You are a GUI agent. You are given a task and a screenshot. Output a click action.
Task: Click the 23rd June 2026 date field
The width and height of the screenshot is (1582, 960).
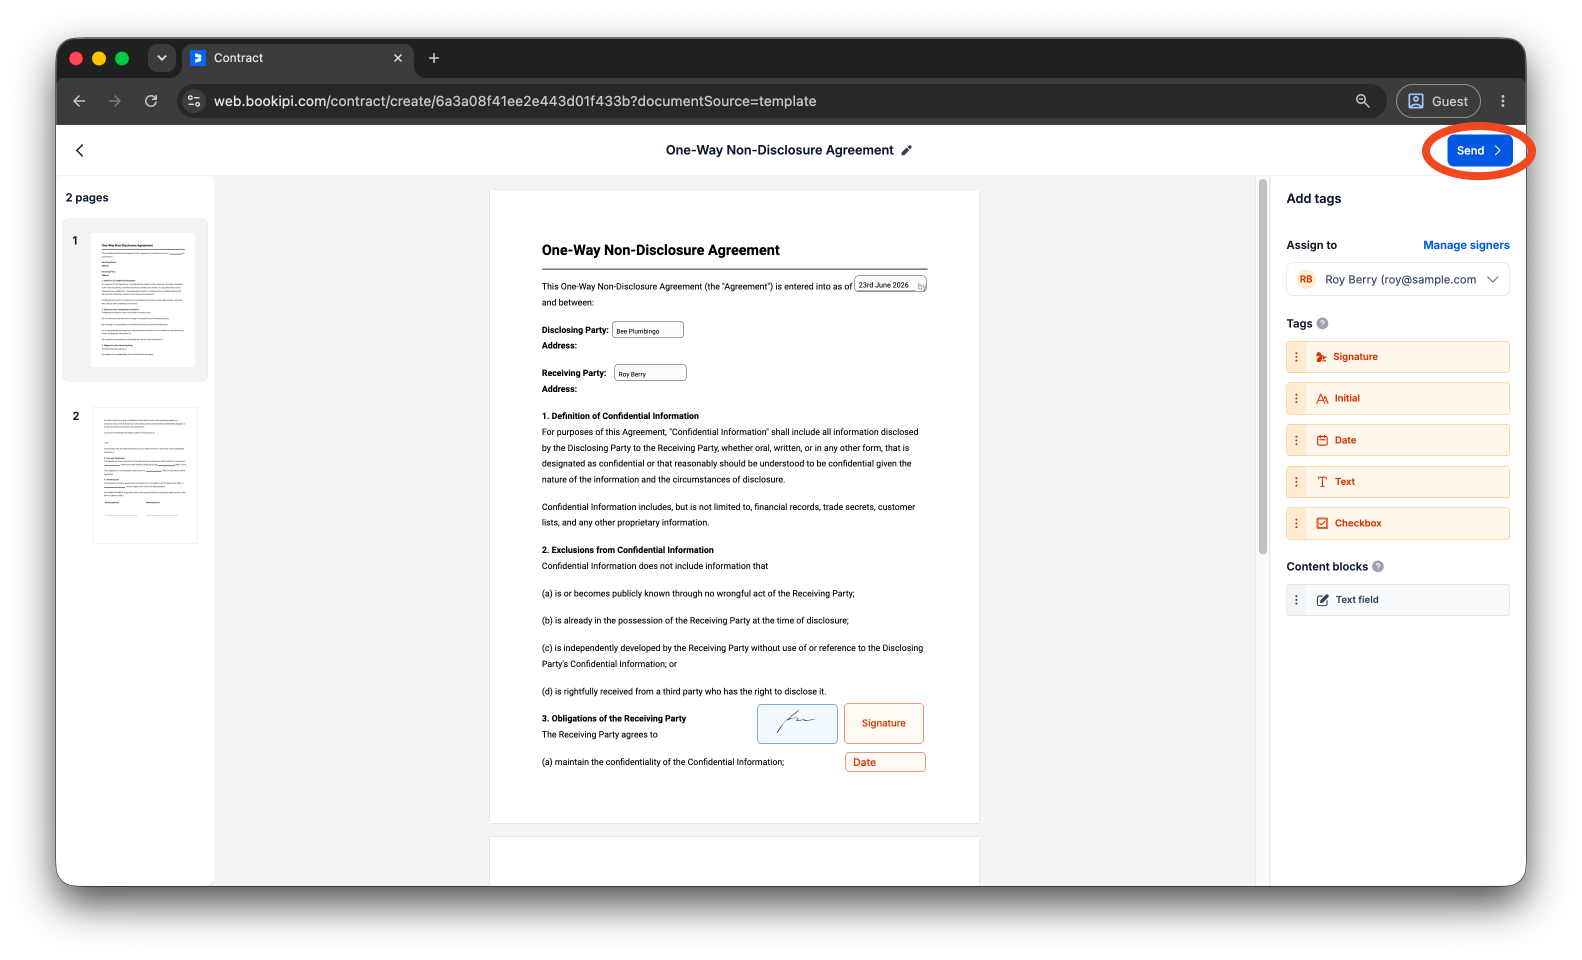(890, 285)
